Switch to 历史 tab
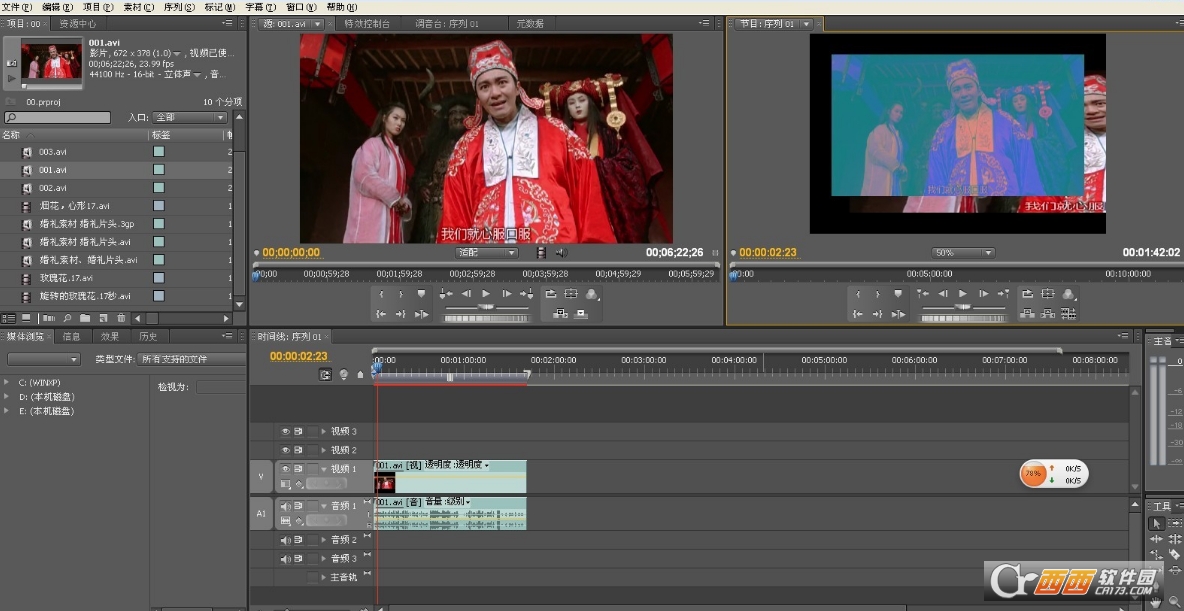The width and height of the screenshot is (1184, 611). click(x=149, y=336)
